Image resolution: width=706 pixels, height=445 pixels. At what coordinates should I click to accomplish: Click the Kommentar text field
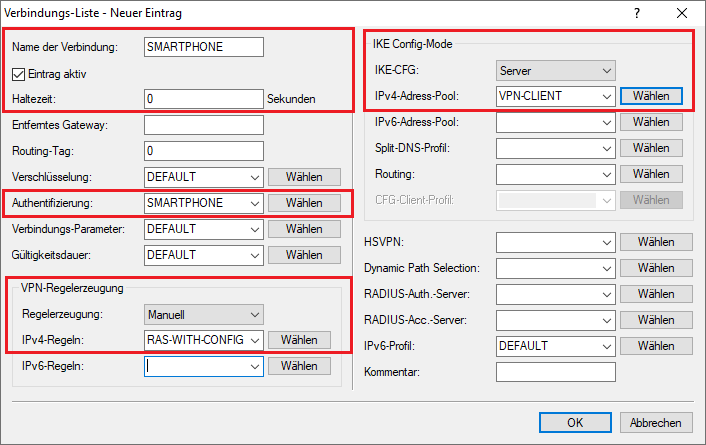coord(555,372)
